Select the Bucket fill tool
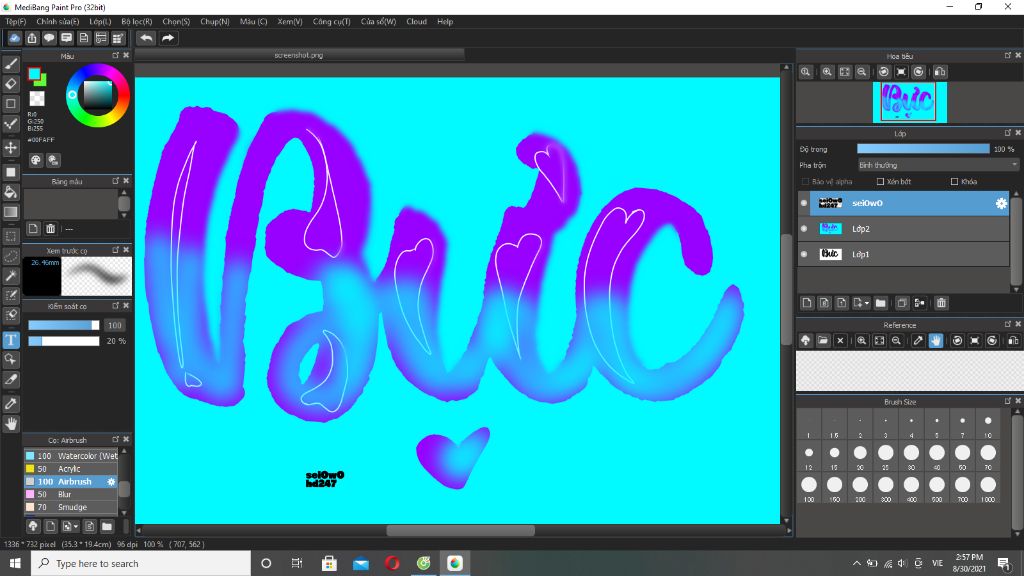1024x576 pixels. click(x=10, y=192)
